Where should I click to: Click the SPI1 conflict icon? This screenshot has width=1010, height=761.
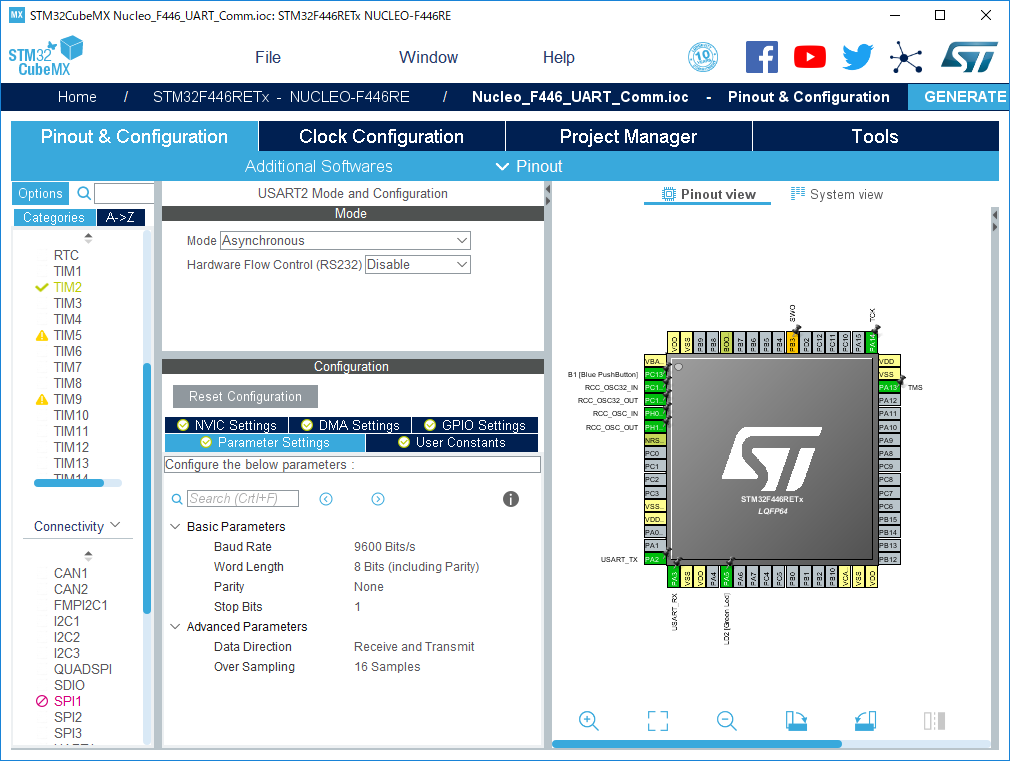click(42, 701)
